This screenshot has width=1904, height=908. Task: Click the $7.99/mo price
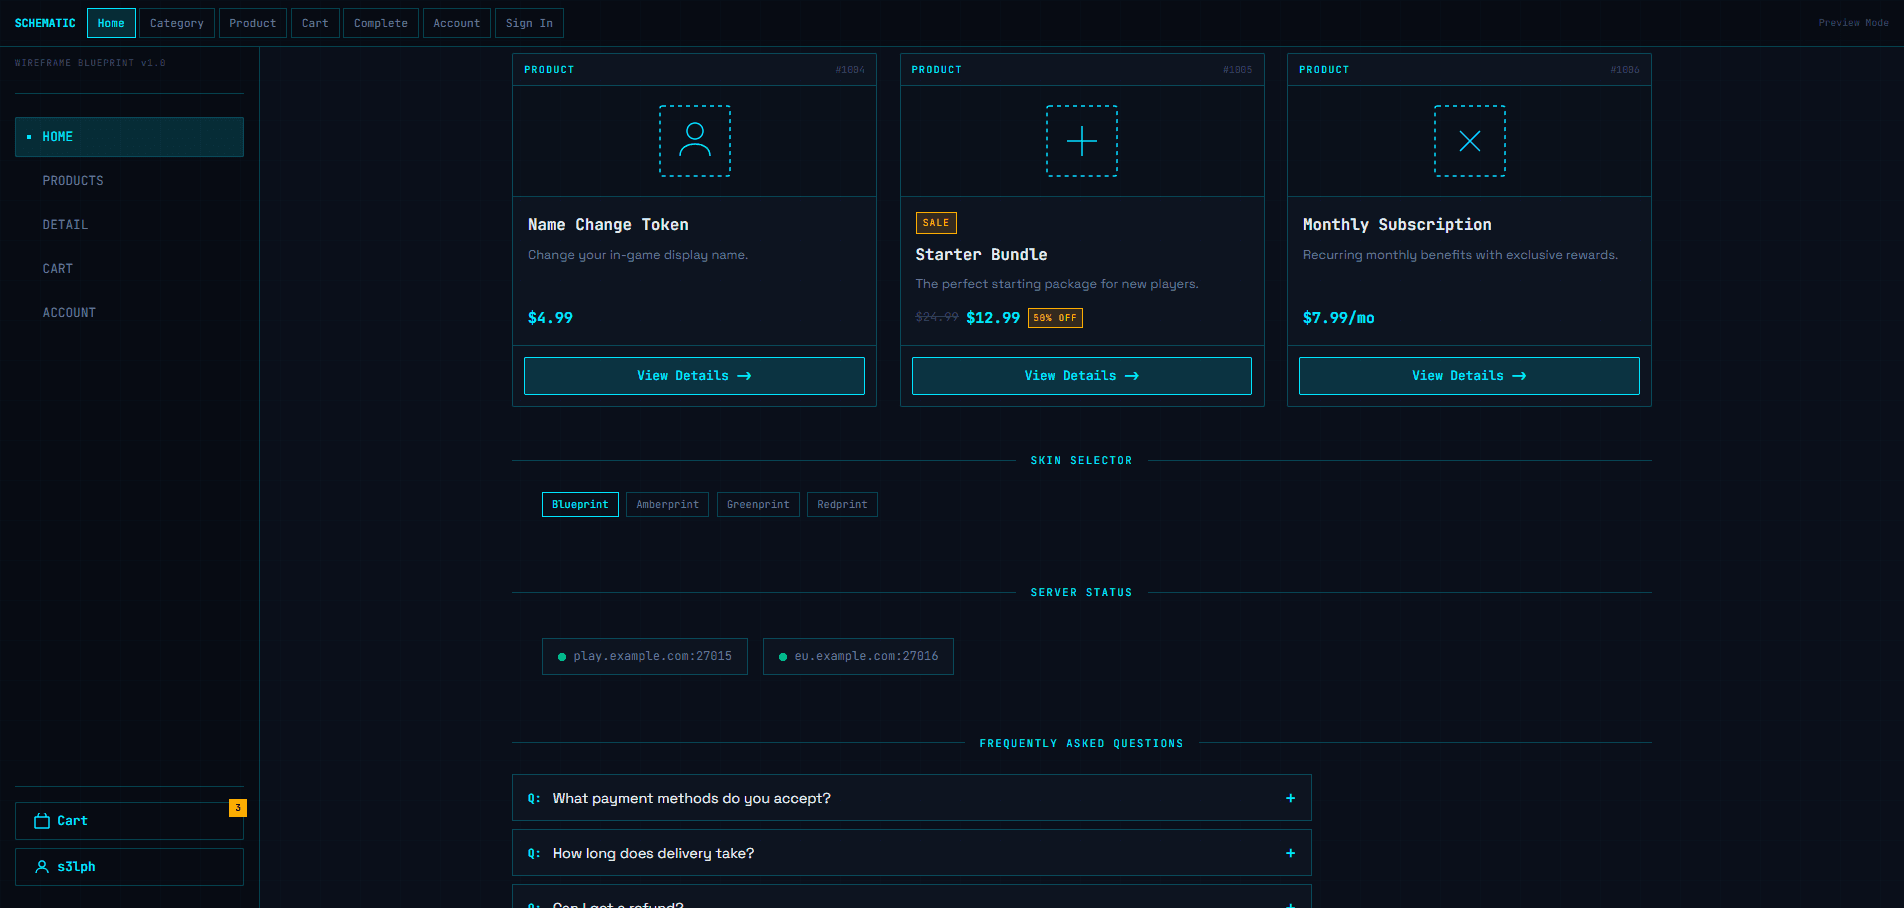point(1339,318)
